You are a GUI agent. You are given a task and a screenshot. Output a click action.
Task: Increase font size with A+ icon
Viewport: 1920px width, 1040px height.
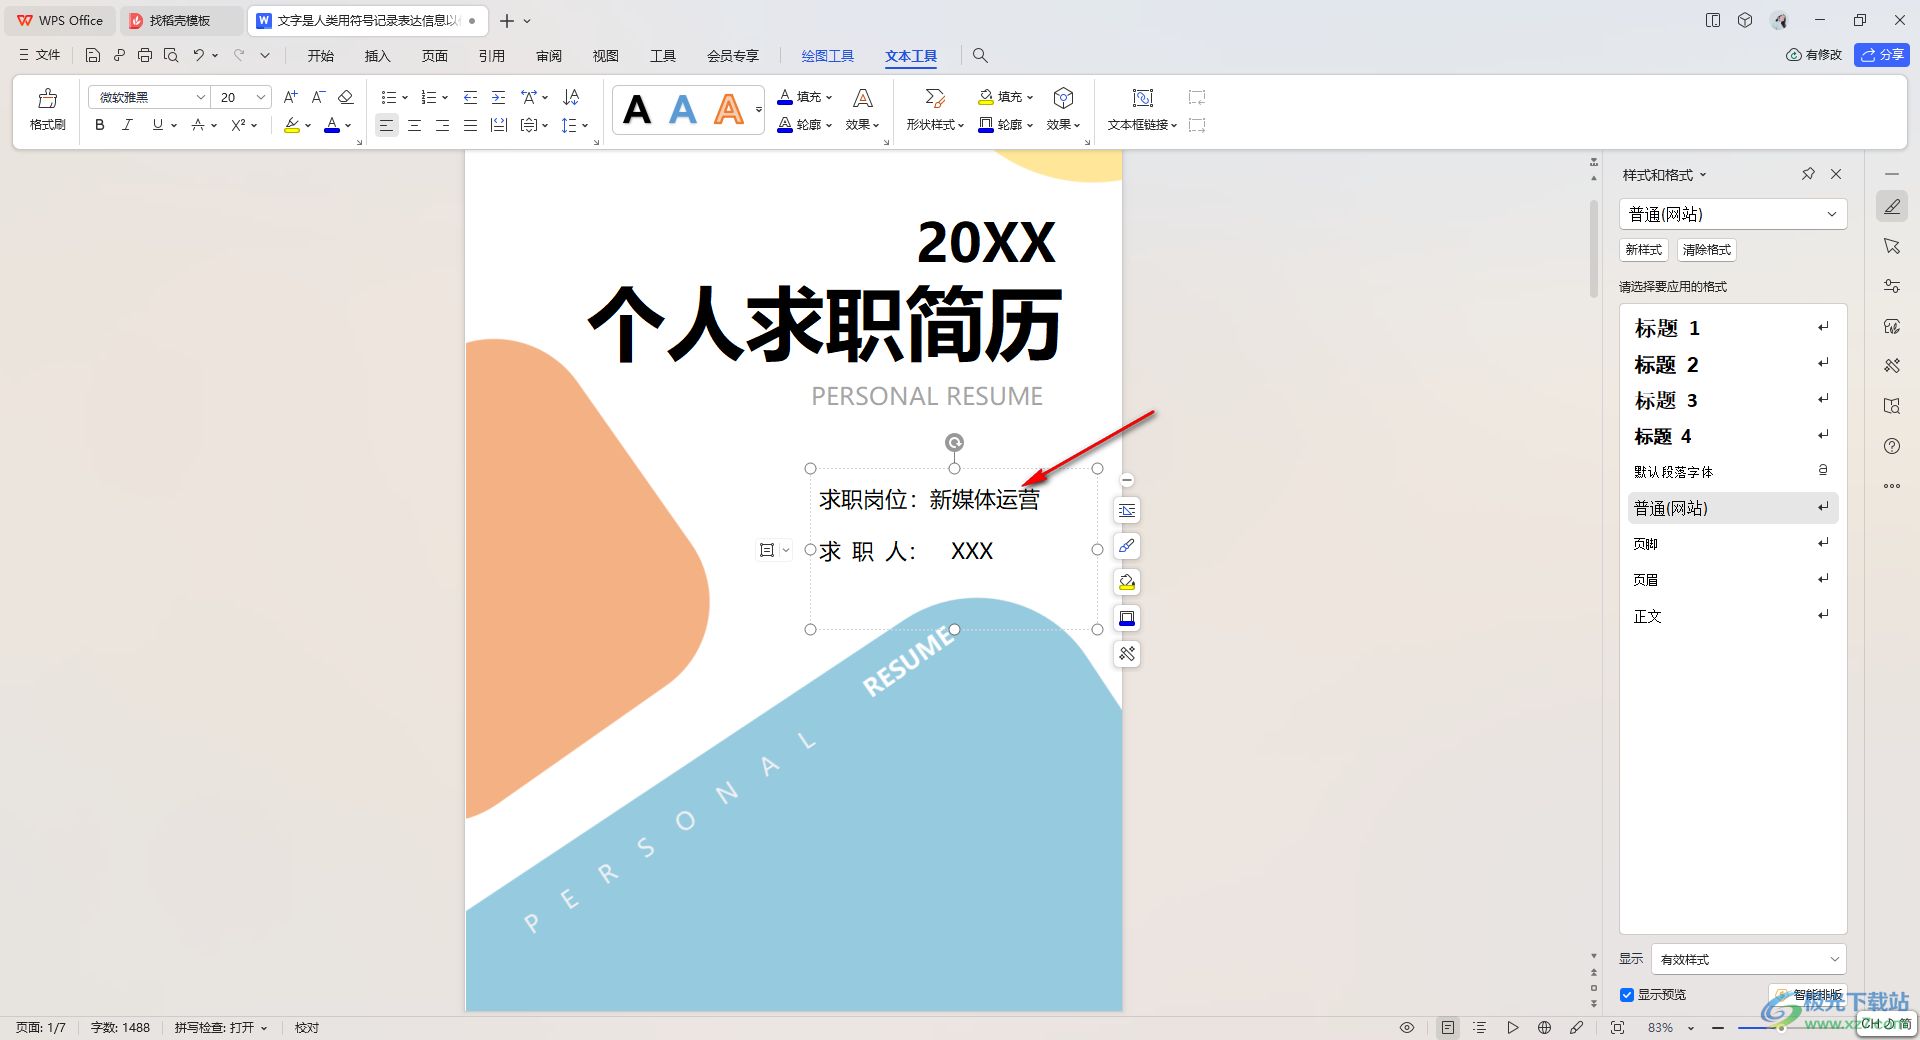point(290,97)
